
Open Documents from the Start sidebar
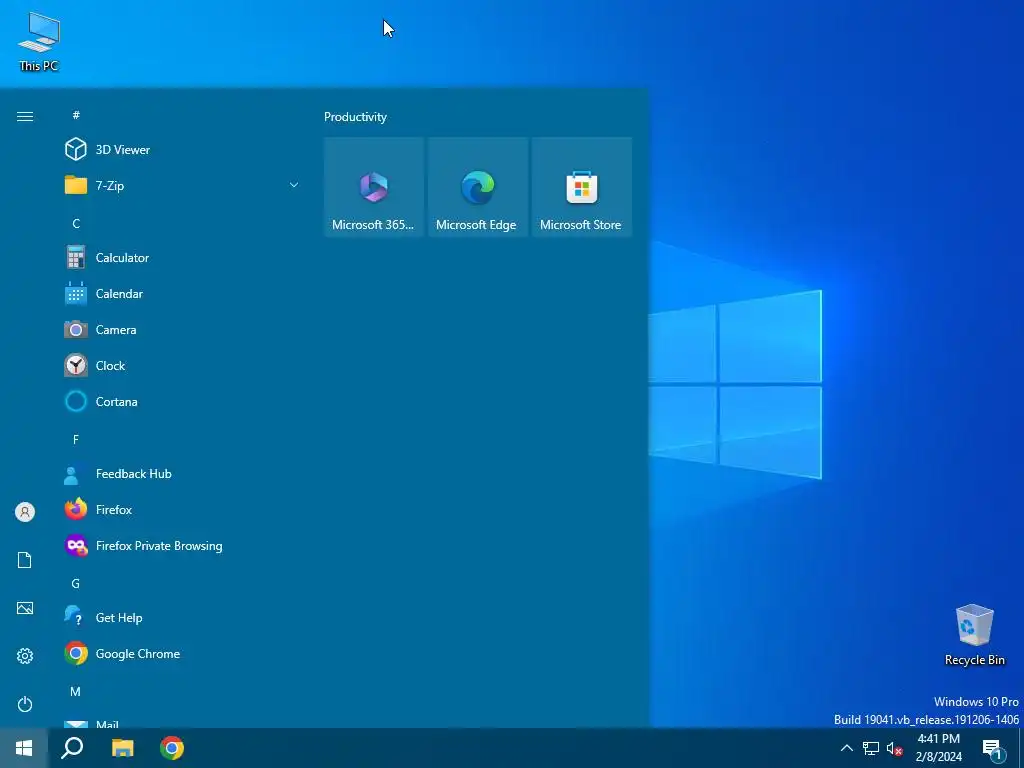click(25, 560)
